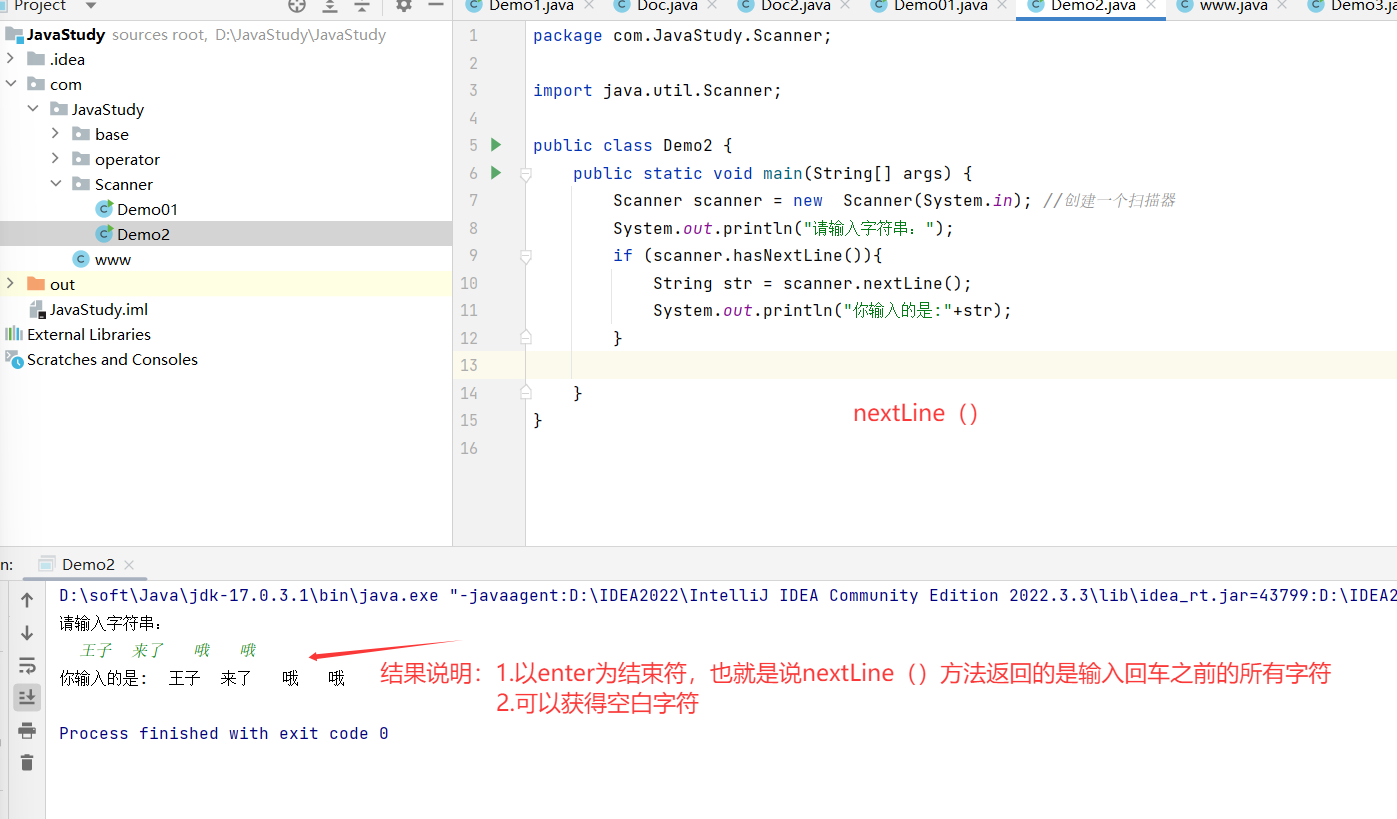Open the Project view dropdown arrow

90,6
